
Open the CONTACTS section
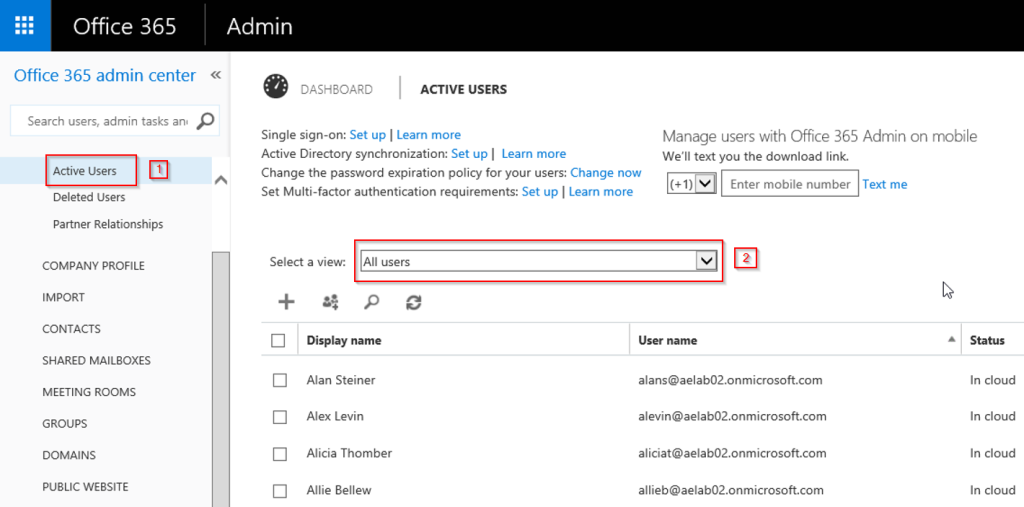[x=71, y=329]
